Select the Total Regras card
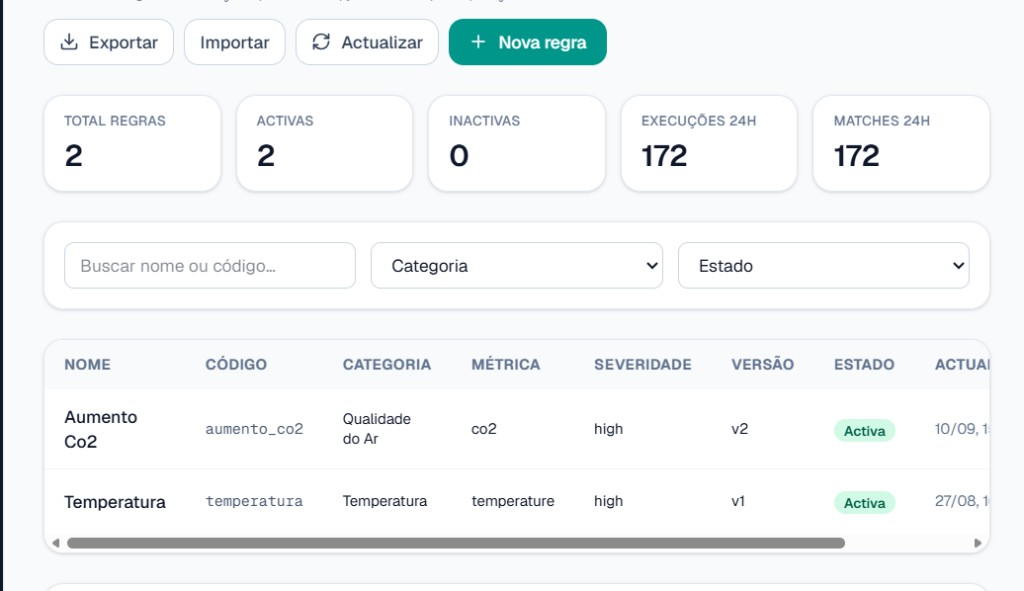Viewport: 1024px width, 591px height. (x=133, y=144)
